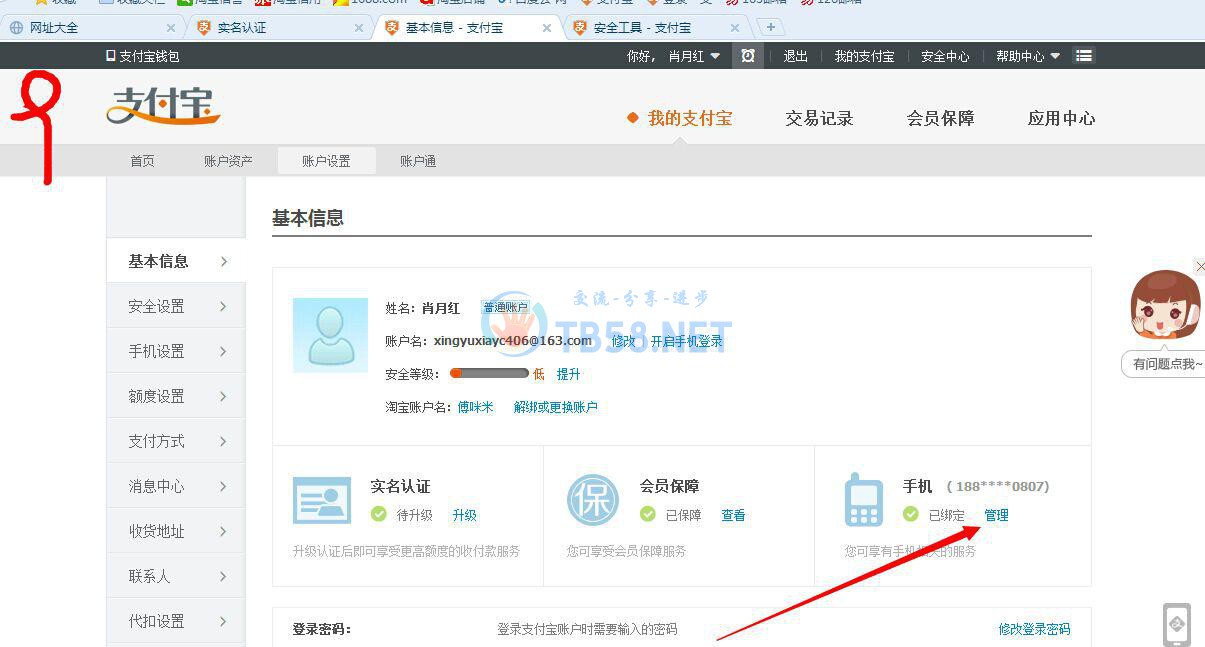
Task: Click the profile avatar picture
Action: tap(330, 335)
